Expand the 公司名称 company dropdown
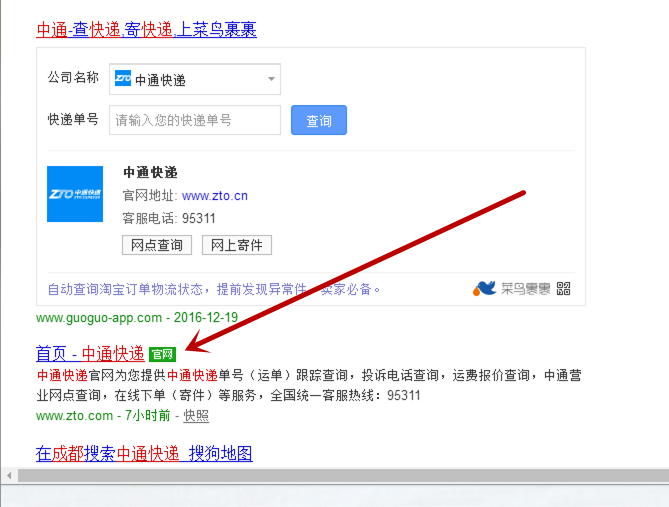Image resolution: width=669 pixels, height=507 pixels. [x=195, y=79]
